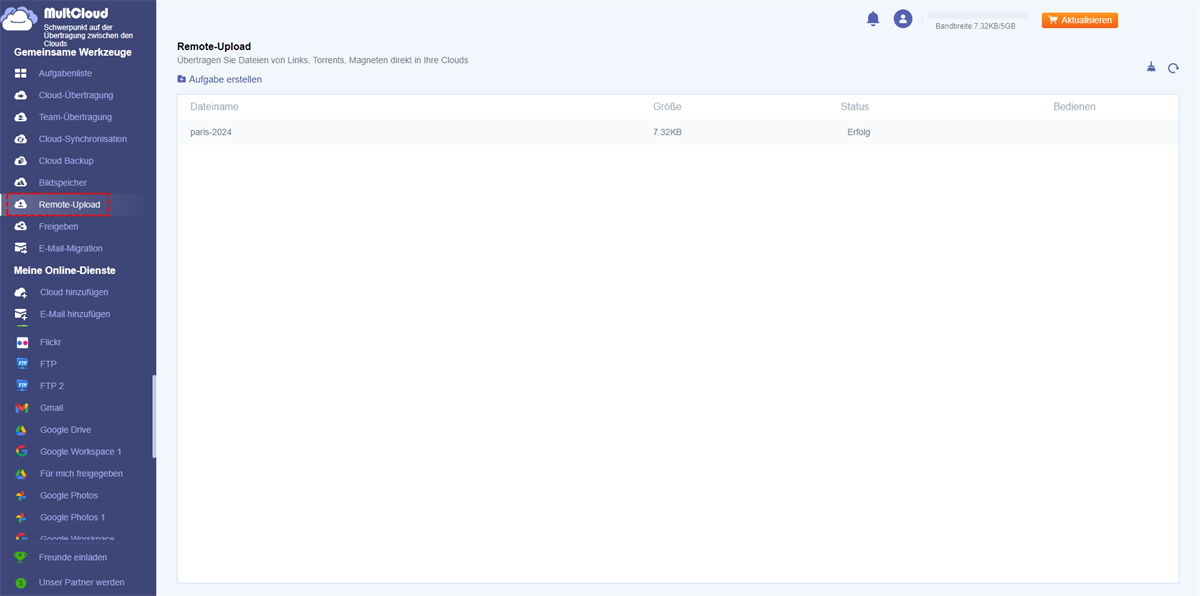Click the Aufgabenliste grid icon

(21, 74)
